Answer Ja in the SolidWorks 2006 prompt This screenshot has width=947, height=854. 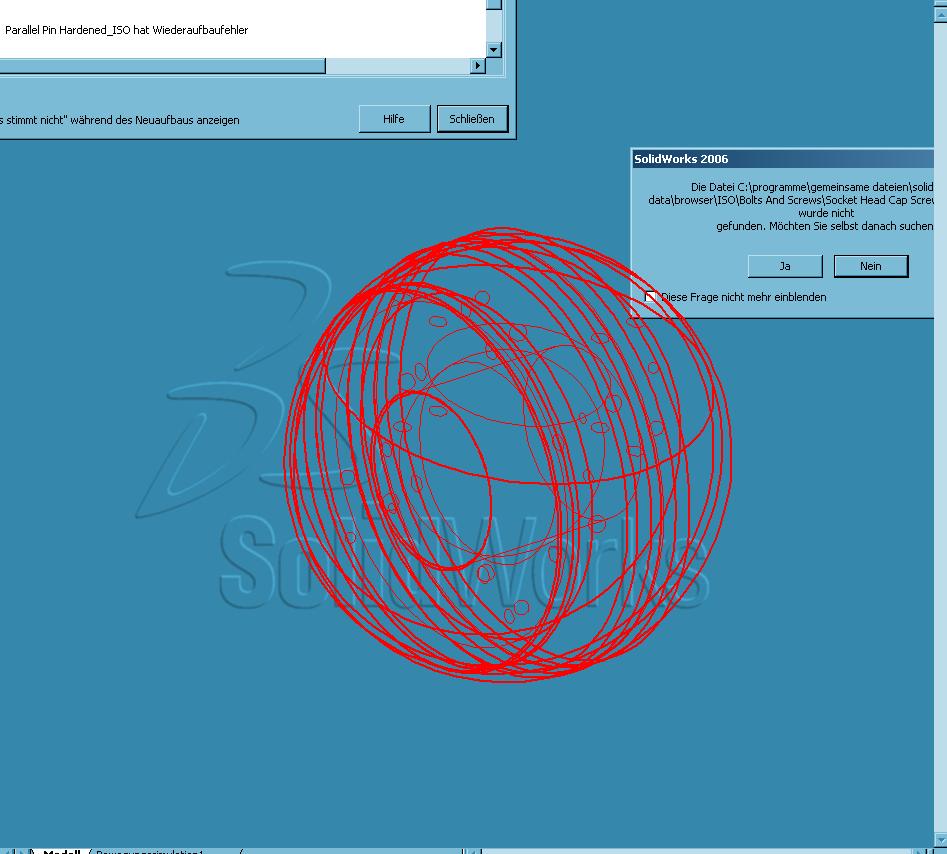click(785, 266)
